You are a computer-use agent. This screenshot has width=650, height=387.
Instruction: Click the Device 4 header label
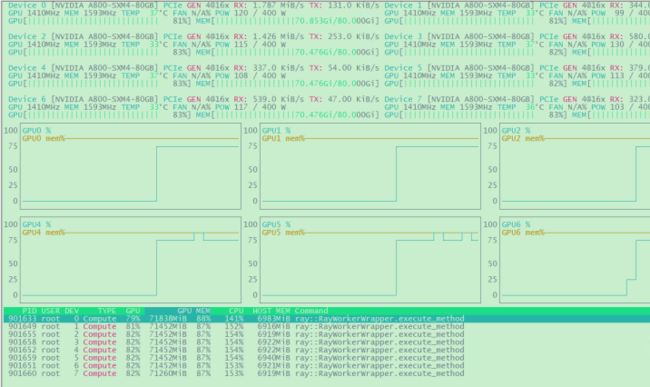(27, 68)
